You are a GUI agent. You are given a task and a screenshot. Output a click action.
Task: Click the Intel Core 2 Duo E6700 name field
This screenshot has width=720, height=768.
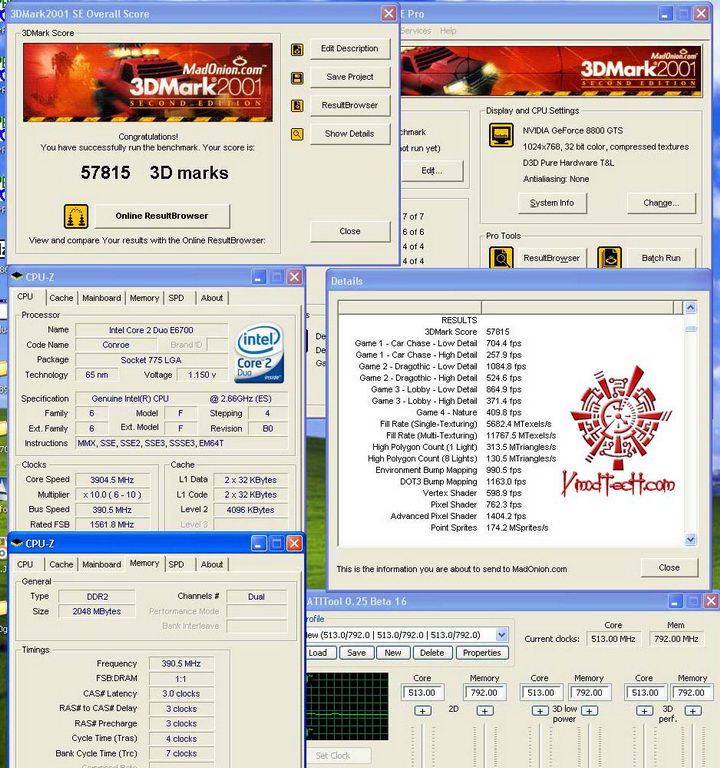151,330
